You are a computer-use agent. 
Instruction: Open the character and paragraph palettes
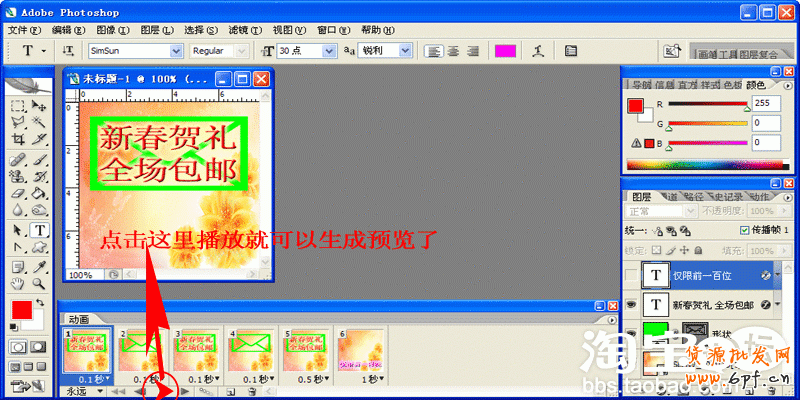click(x=570, y=50)
